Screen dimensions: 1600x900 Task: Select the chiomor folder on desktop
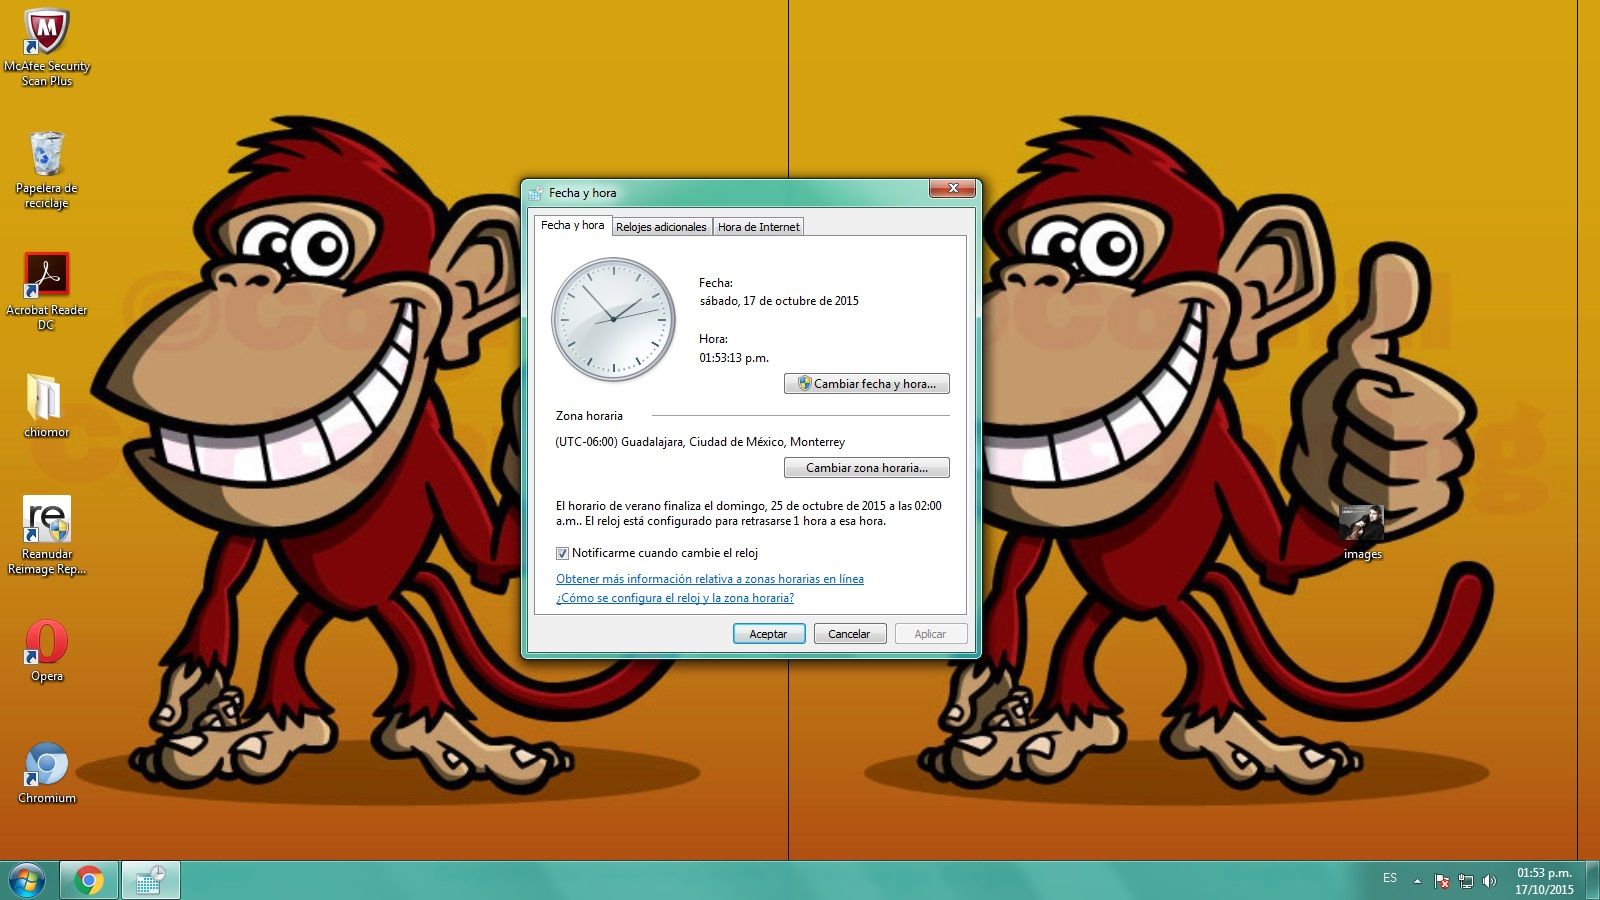click(x=46, y=399)
